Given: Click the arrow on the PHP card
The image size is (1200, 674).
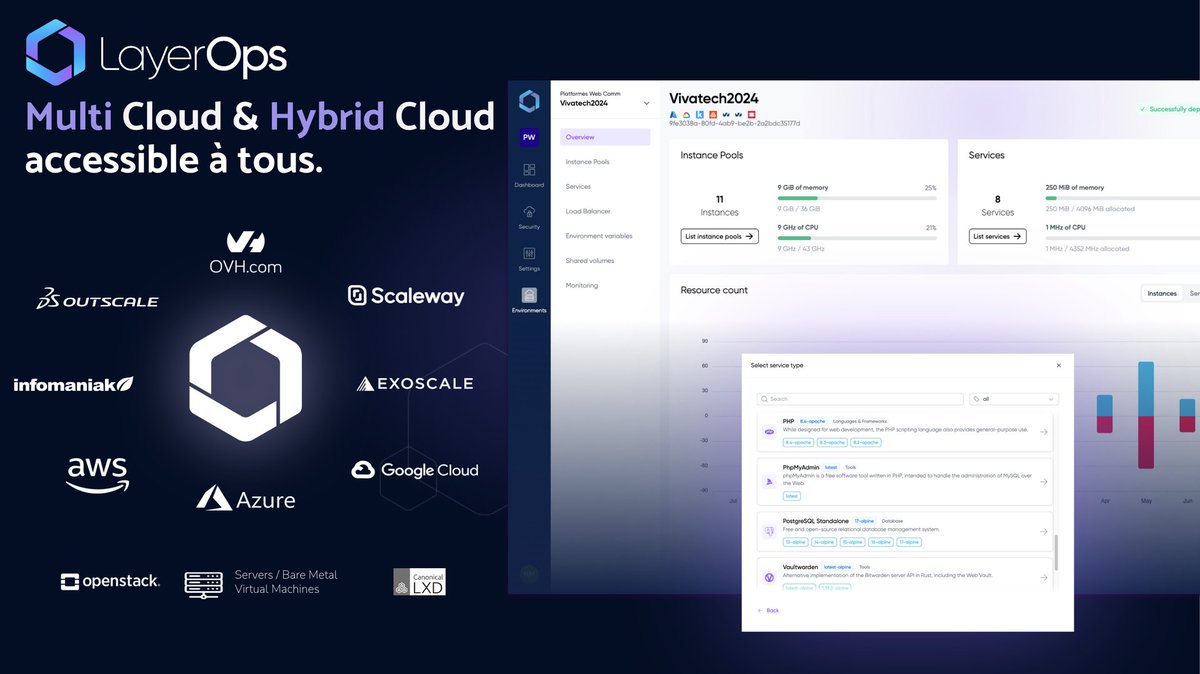Looking at the screenshot, I should click(x=1043, y=432).
